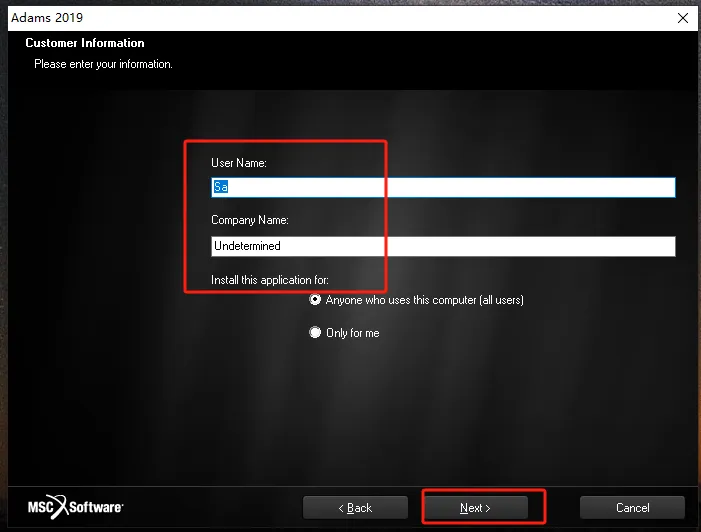Click the 'User Name:' label
Image resolution: width=701 pixels, height=532 pixels.
(x=239, y=163)
